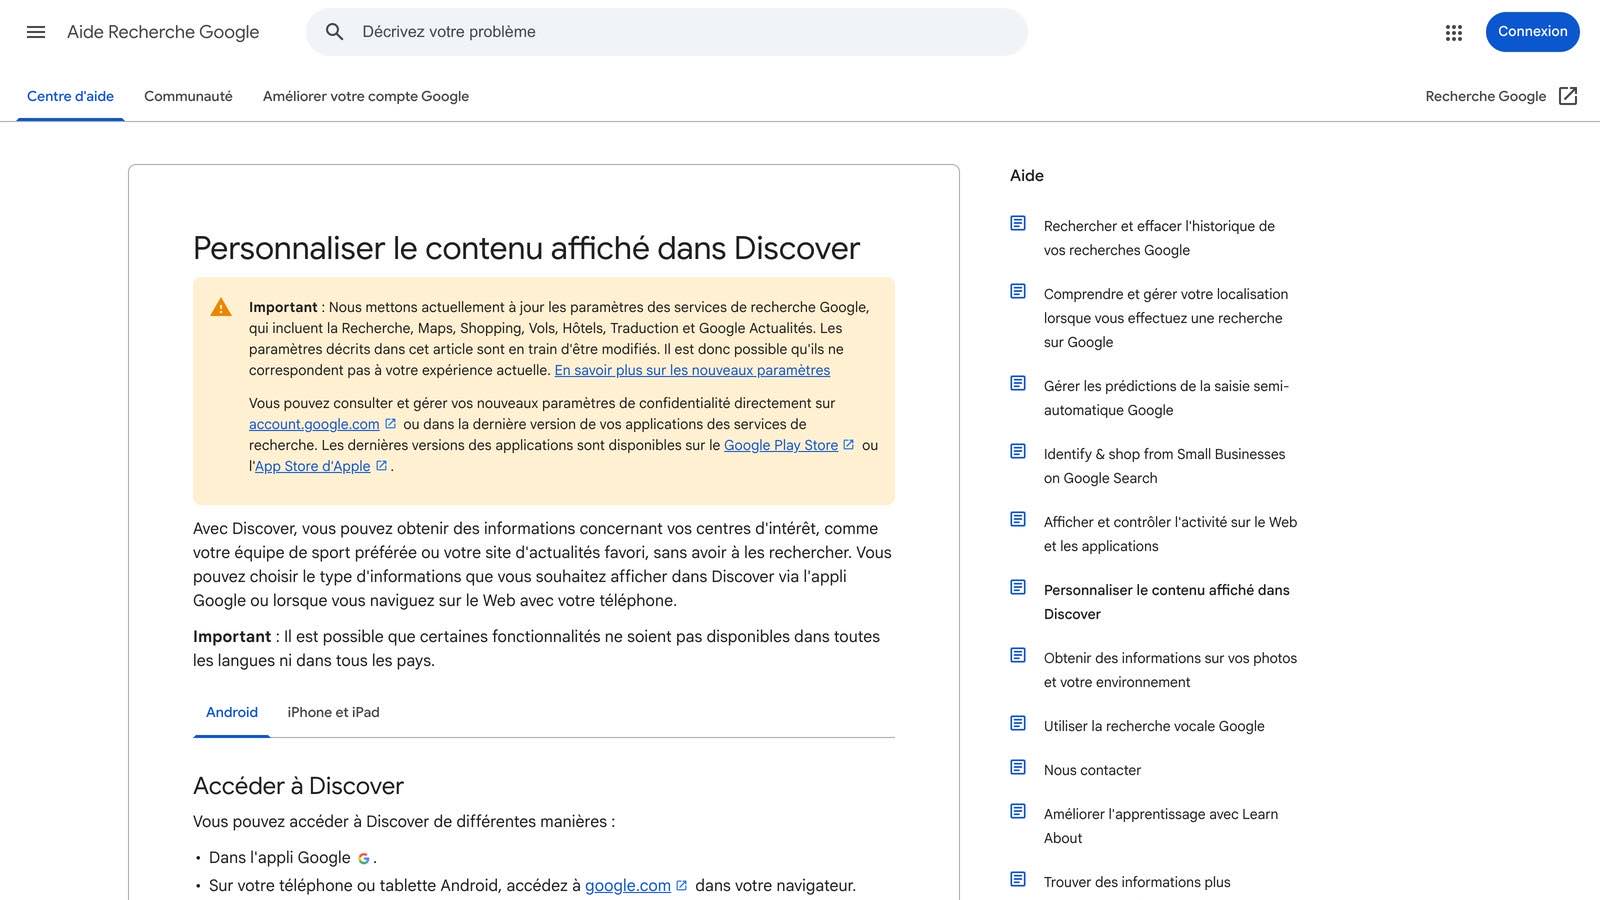Click article icon beside Obtenir des informations sur vos photos
This screenshot has height=900, width=1600.
click(1018, 655)
